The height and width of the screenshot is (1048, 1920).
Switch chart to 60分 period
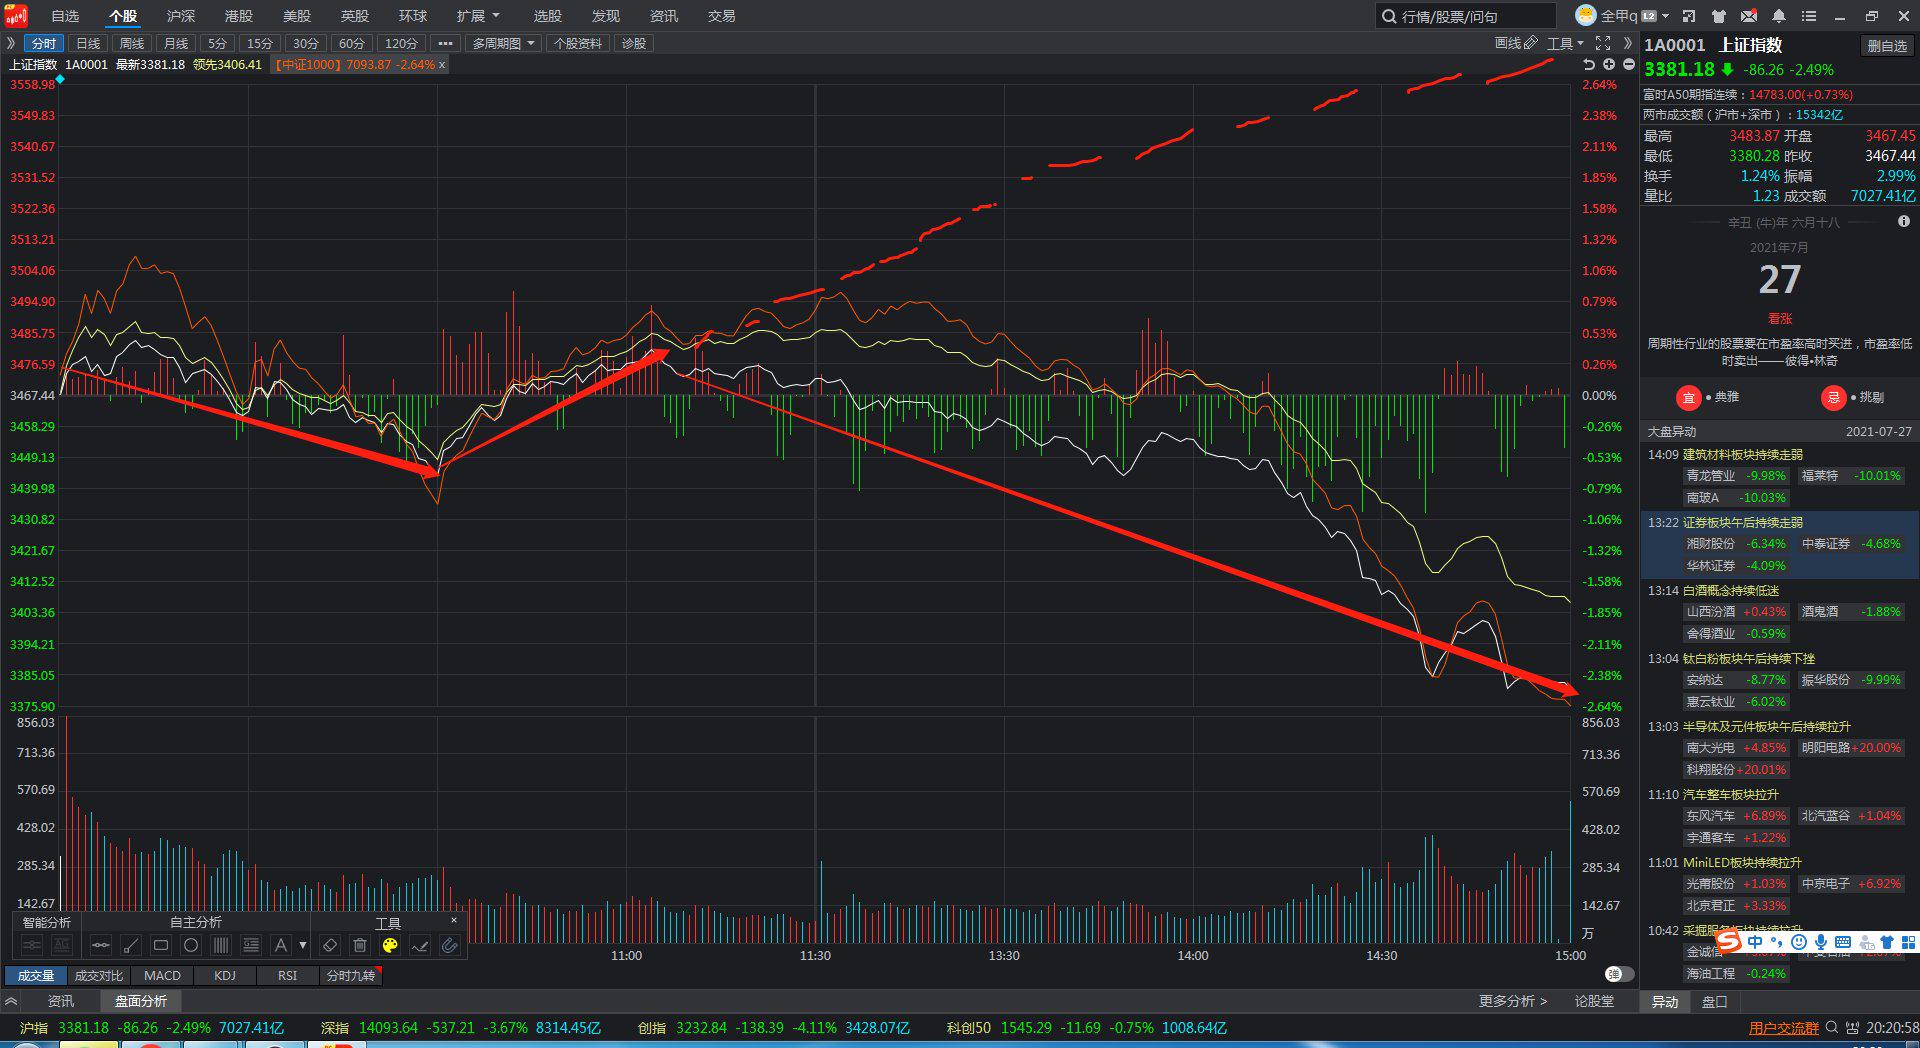point(352,43)
